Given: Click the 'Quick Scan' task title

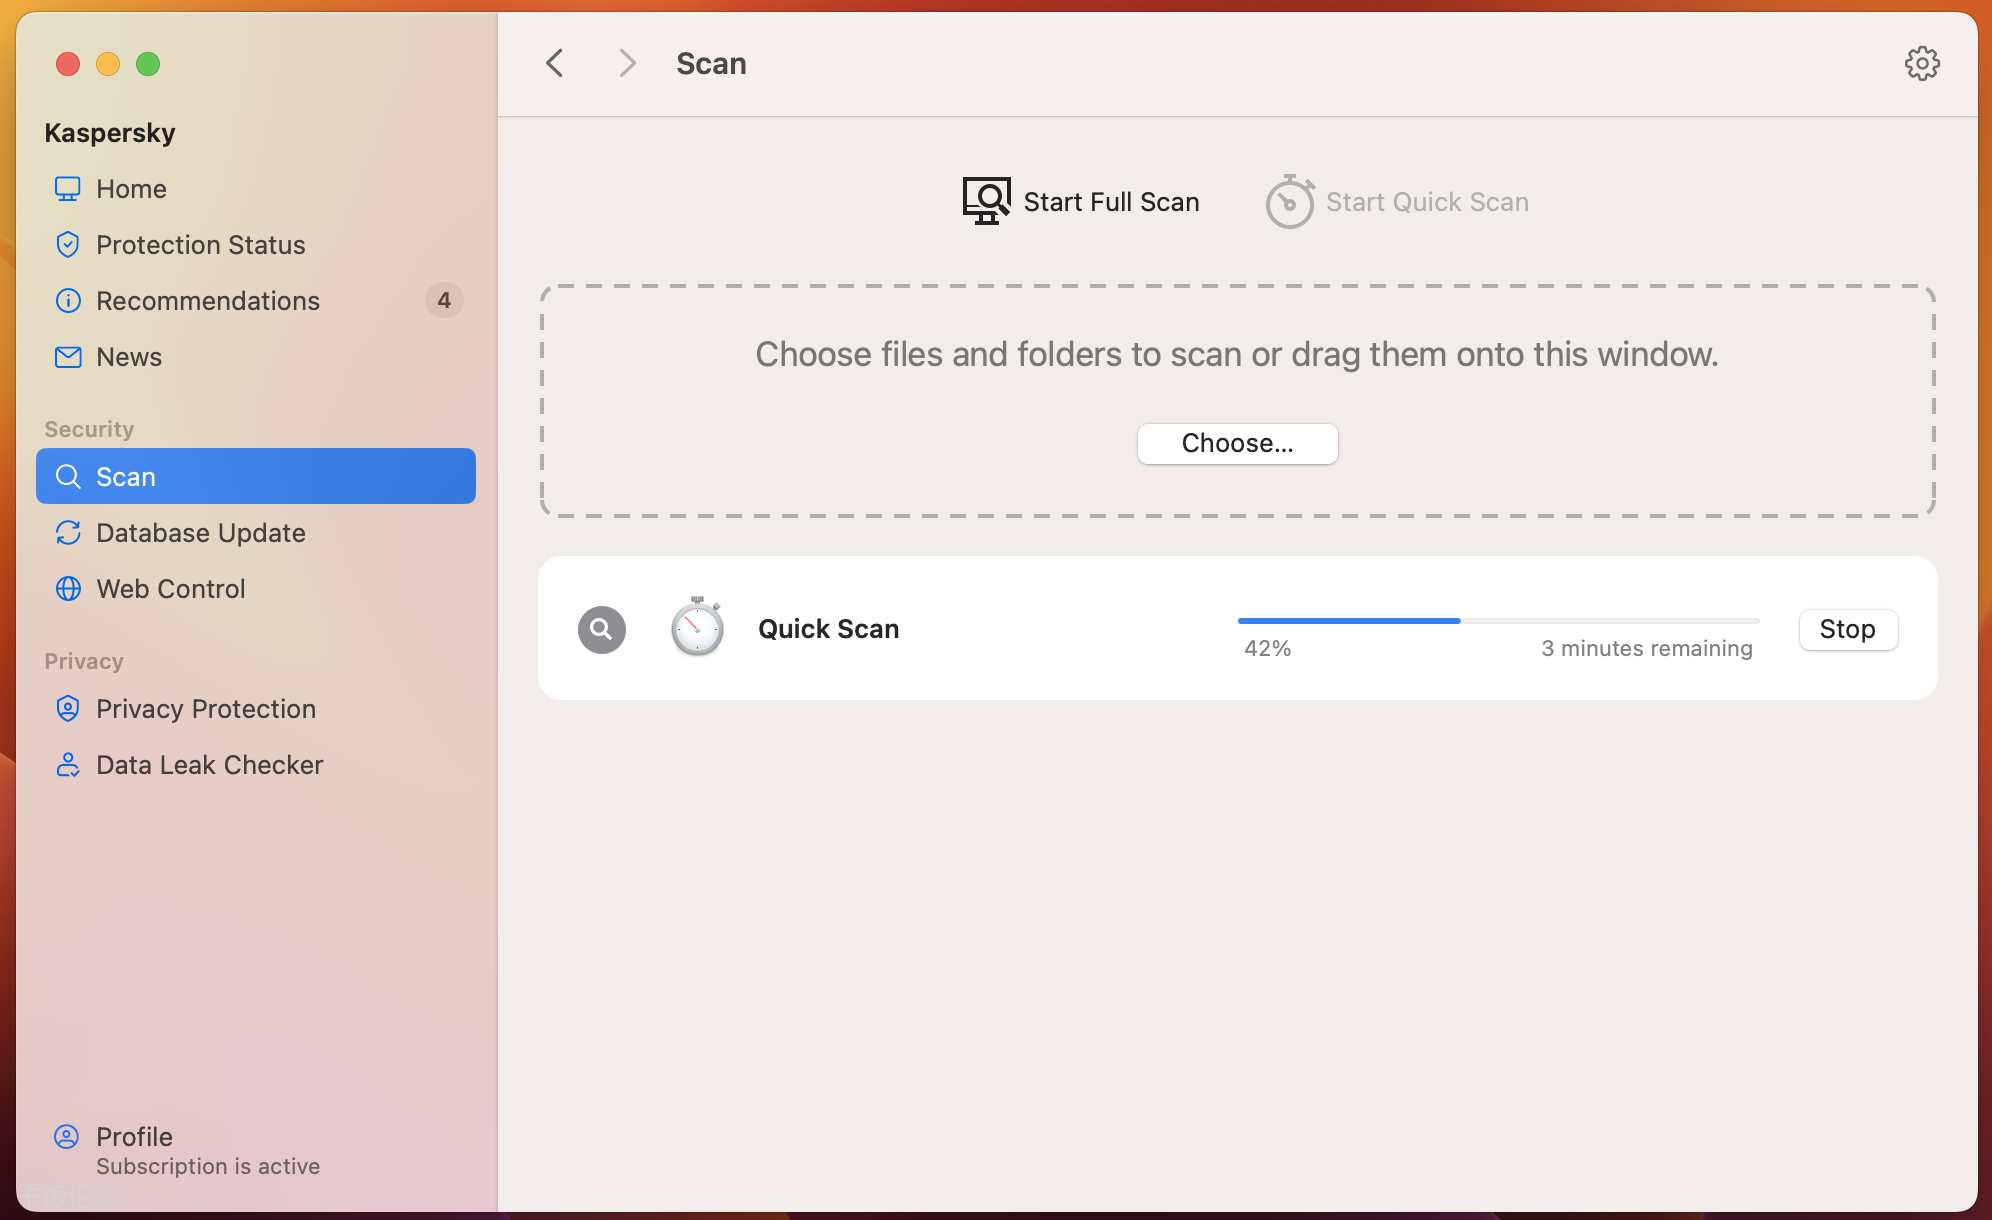Looking at the screenshot, I should 829,629.
